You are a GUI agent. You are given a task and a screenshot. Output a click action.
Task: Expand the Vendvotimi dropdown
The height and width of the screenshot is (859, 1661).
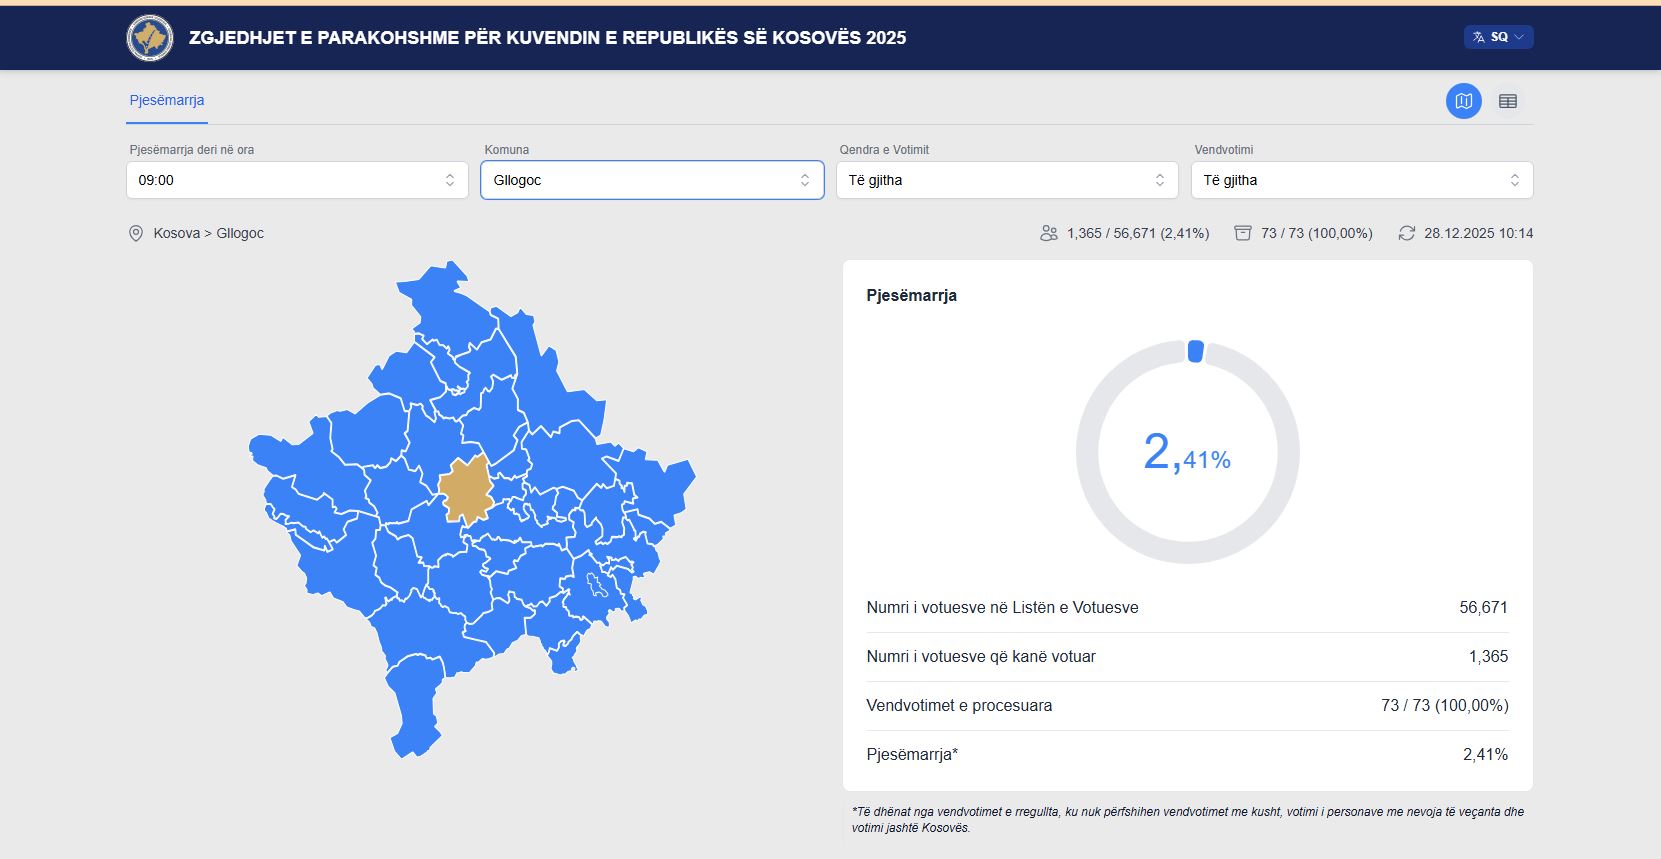pos(1361,180)
